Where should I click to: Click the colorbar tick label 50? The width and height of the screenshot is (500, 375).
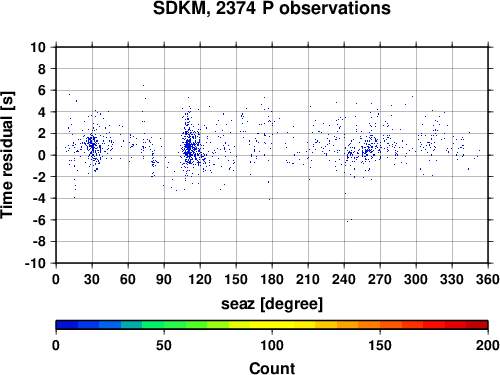(x=164, y=345)
